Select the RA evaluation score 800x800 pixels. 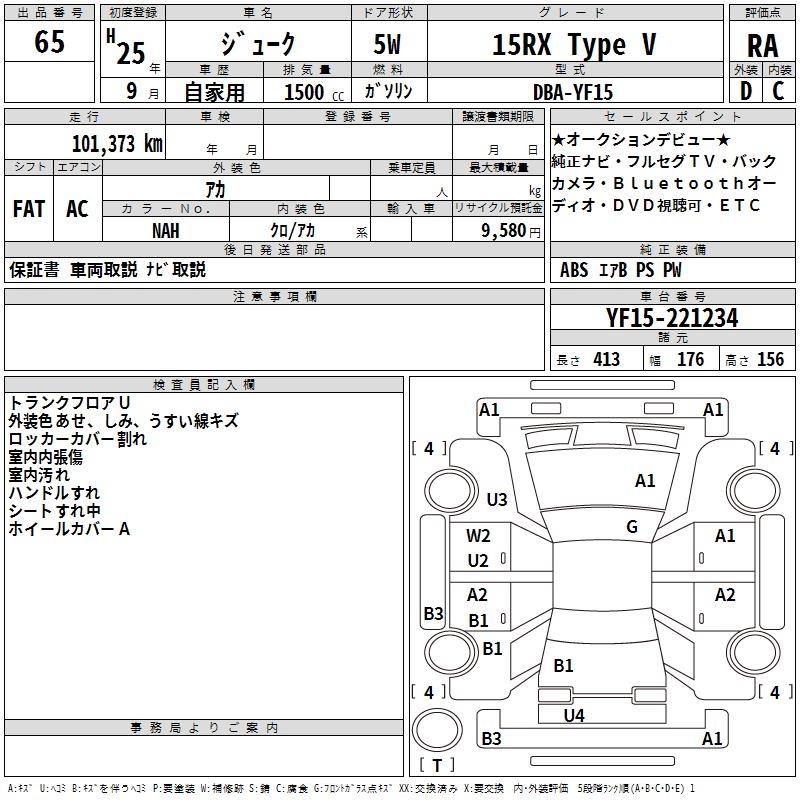click(762, 45)
